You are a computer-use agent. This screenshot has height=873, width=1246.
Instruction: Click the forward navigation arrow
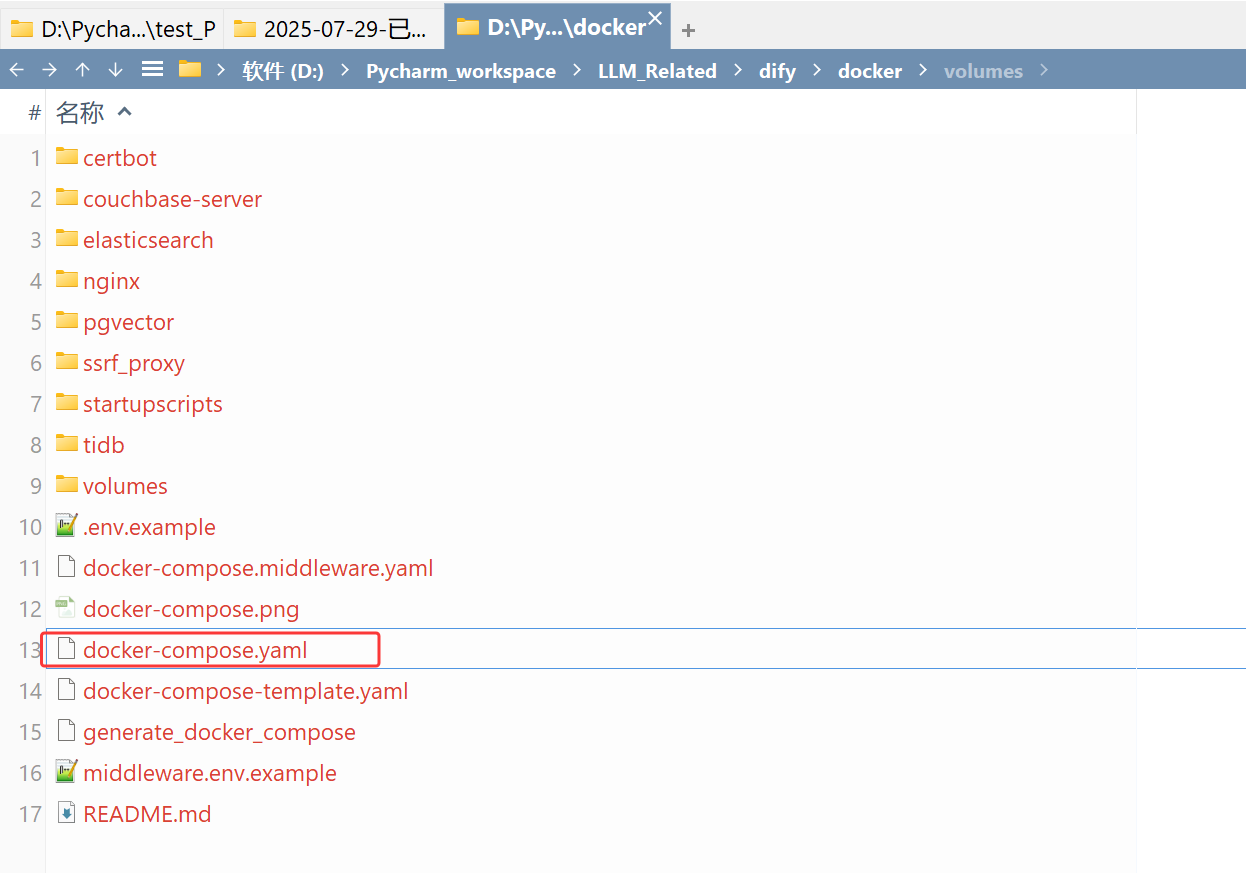coord(48,69)
